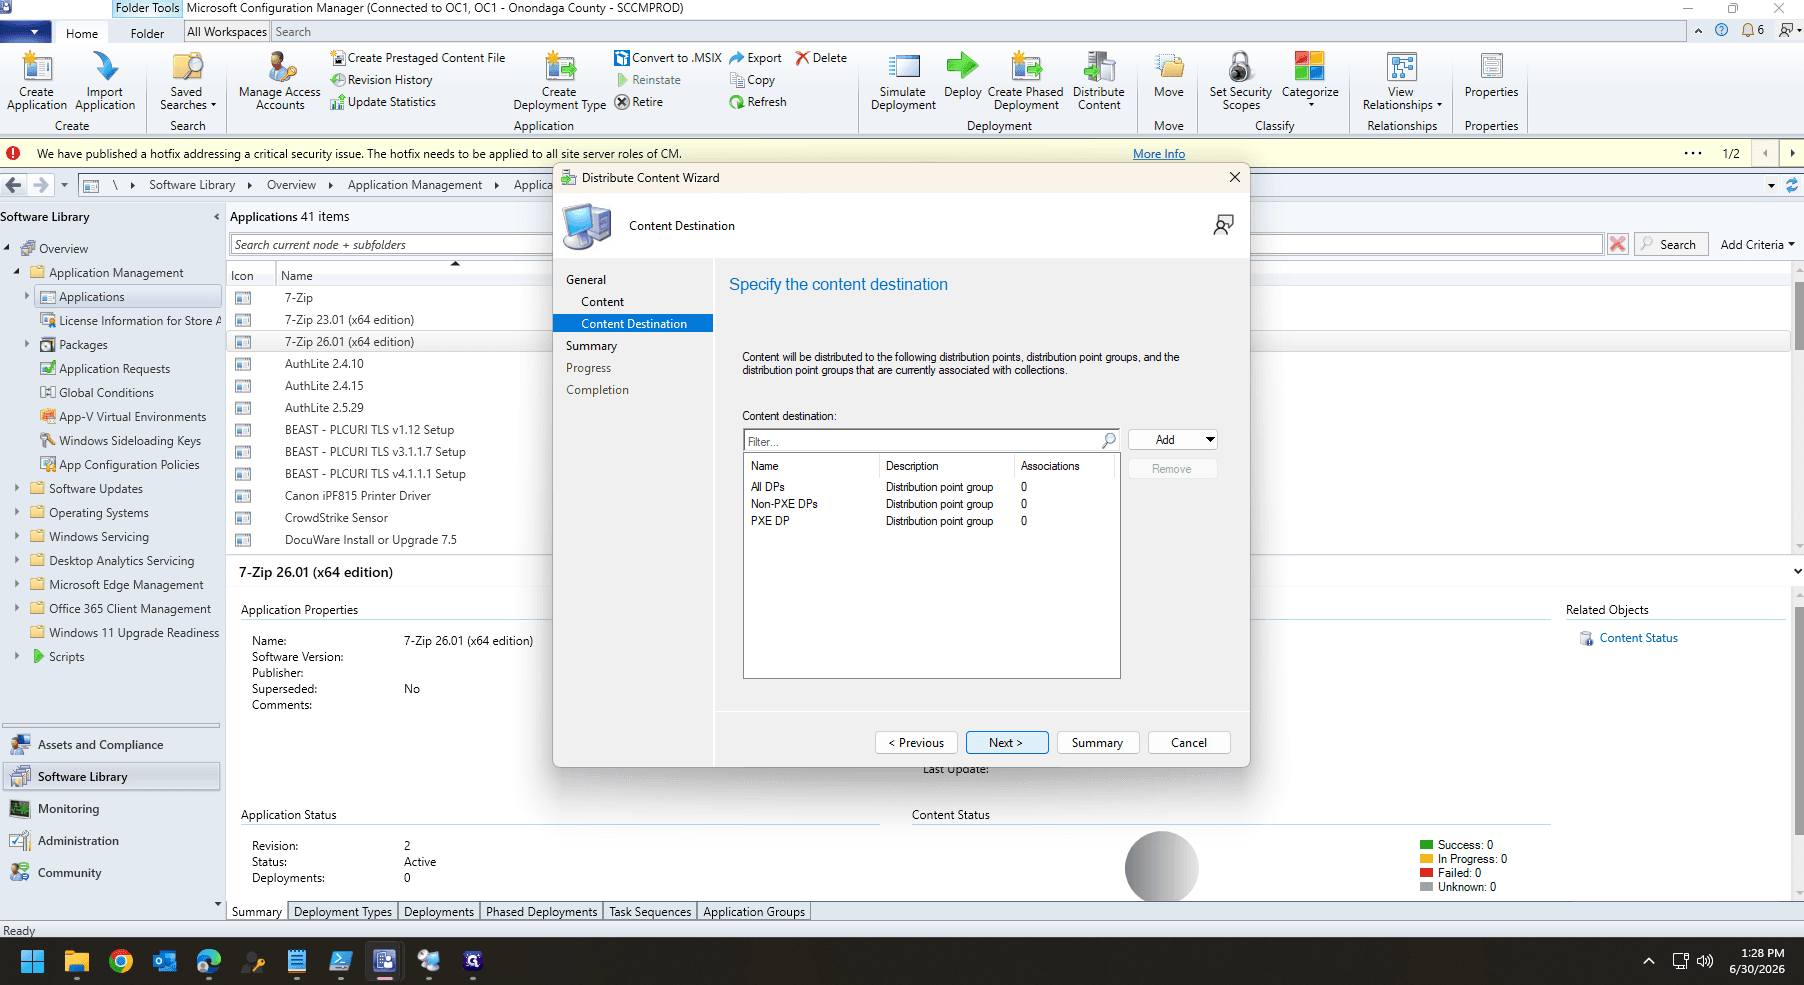Open the Task Sequences bottom tab
This screenshot has height=985, width=1804.
tap(650, 911)
